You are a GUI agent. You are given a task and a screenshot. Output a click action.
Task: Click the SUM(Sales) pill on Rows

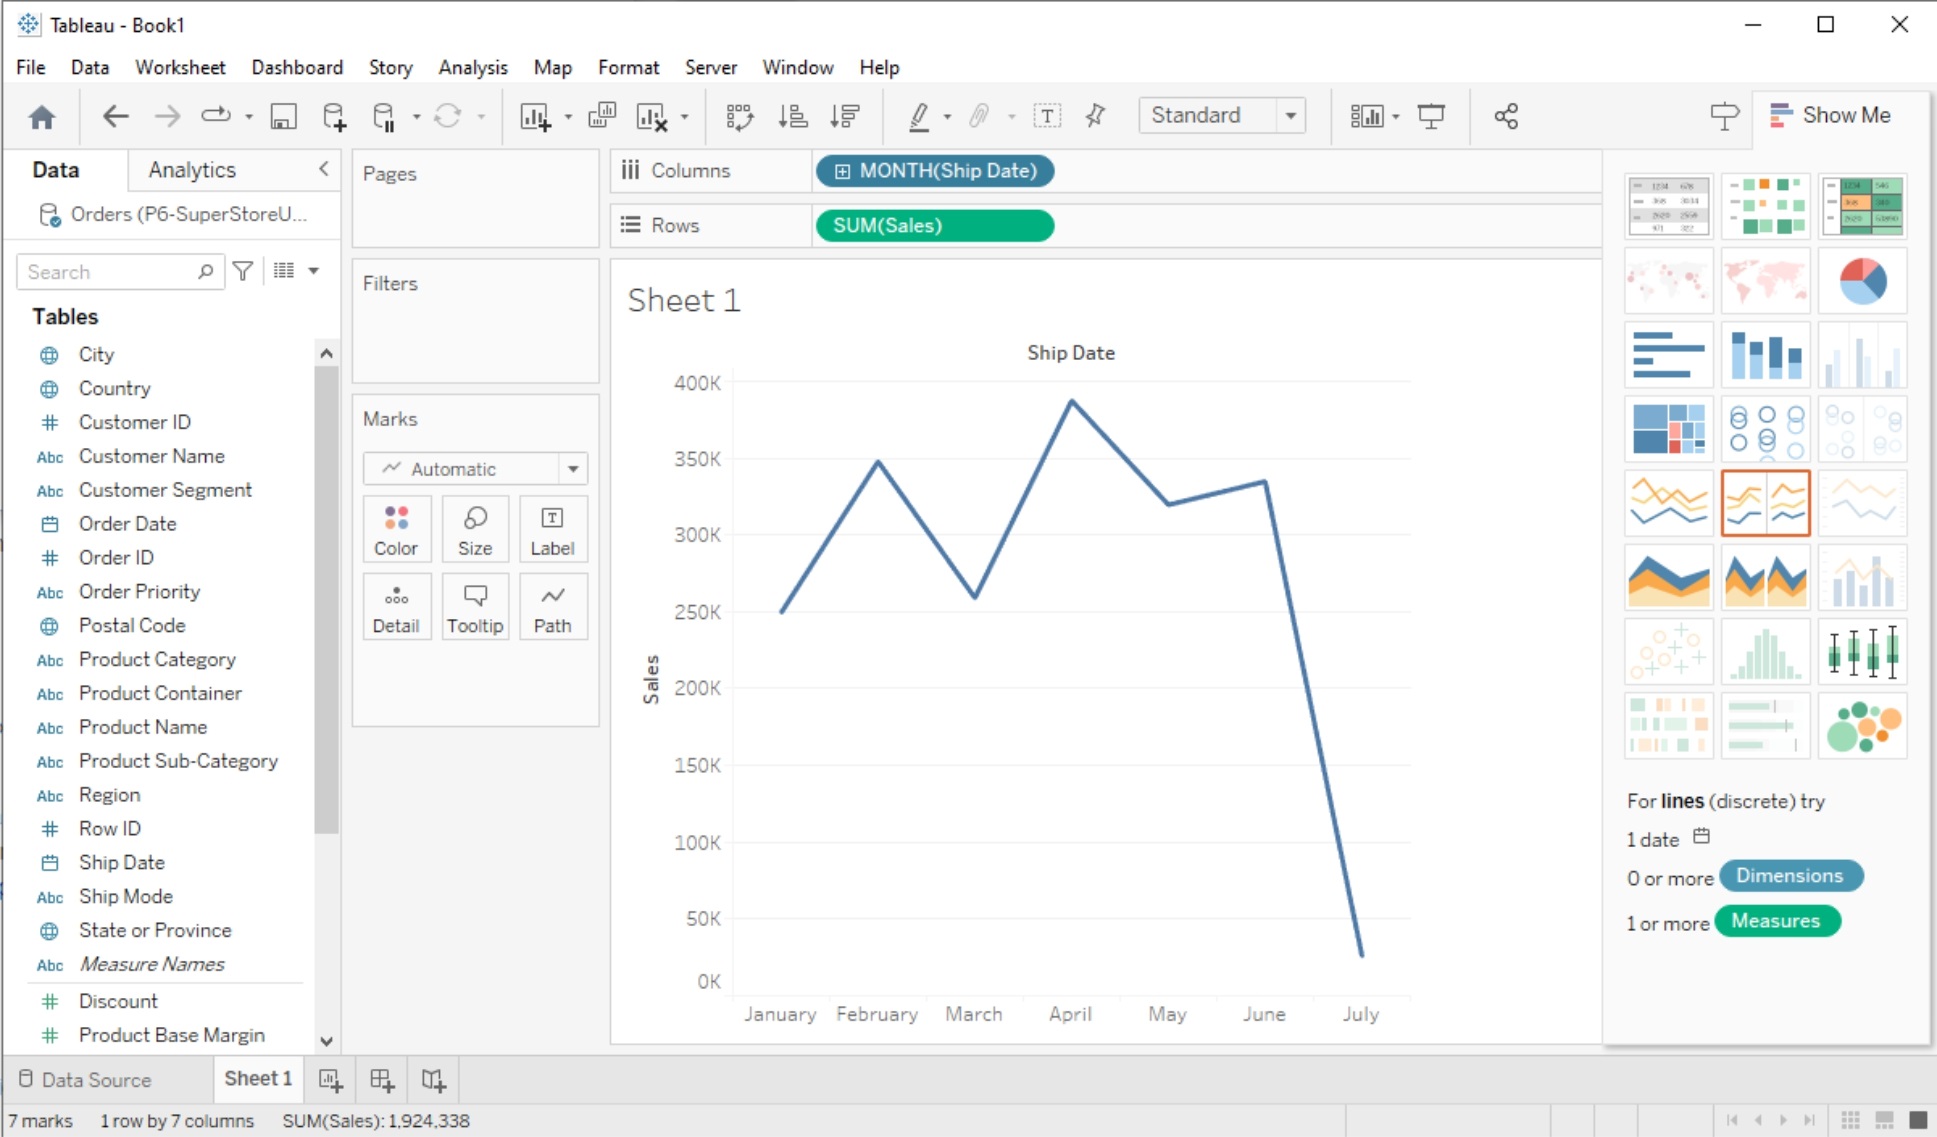click(x=934, y=226)
